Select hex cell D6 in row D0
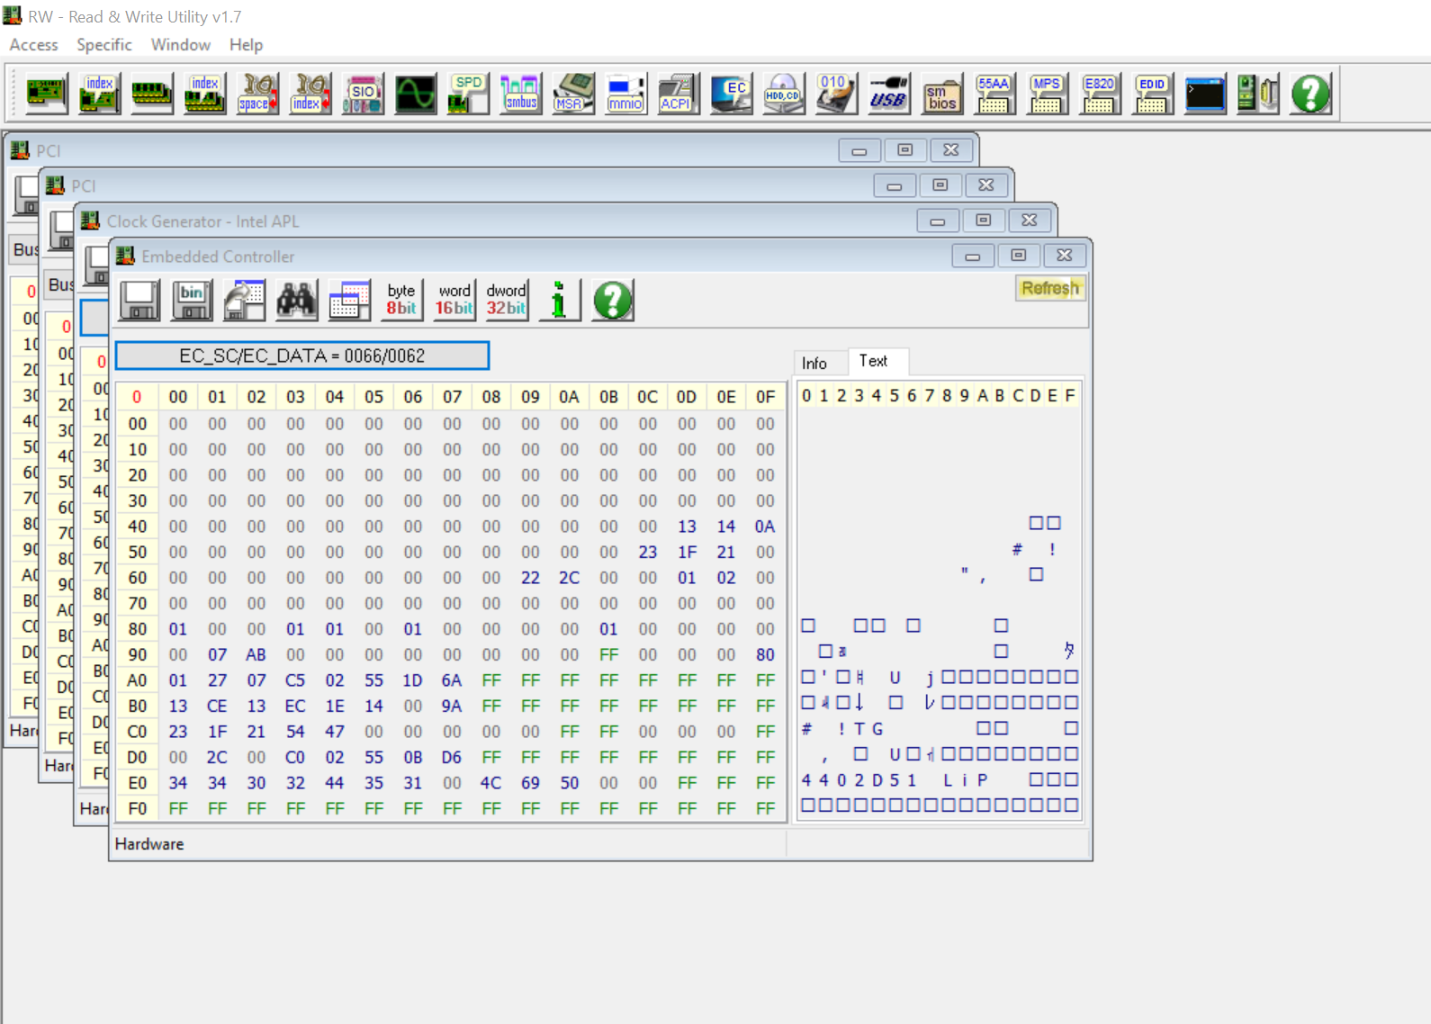1431x1024 pixels. pos(452,757)
